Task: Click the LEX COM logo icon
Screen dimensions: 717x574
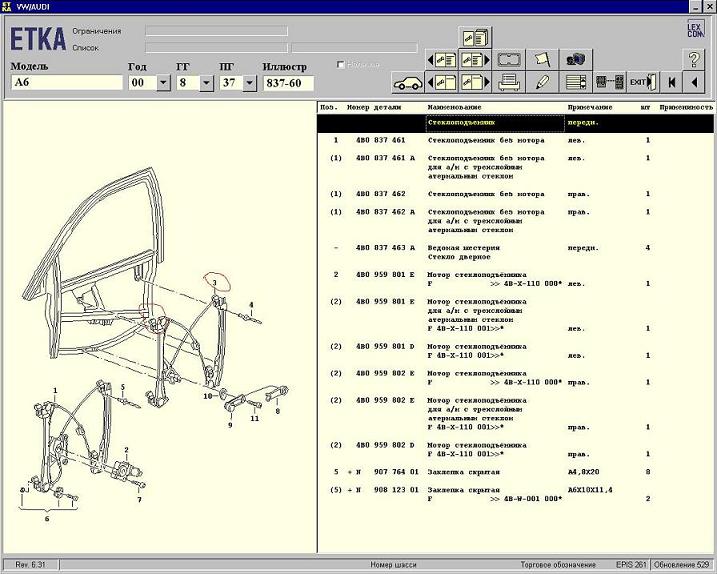Action: pyautogui.click(x=695, y=29)
